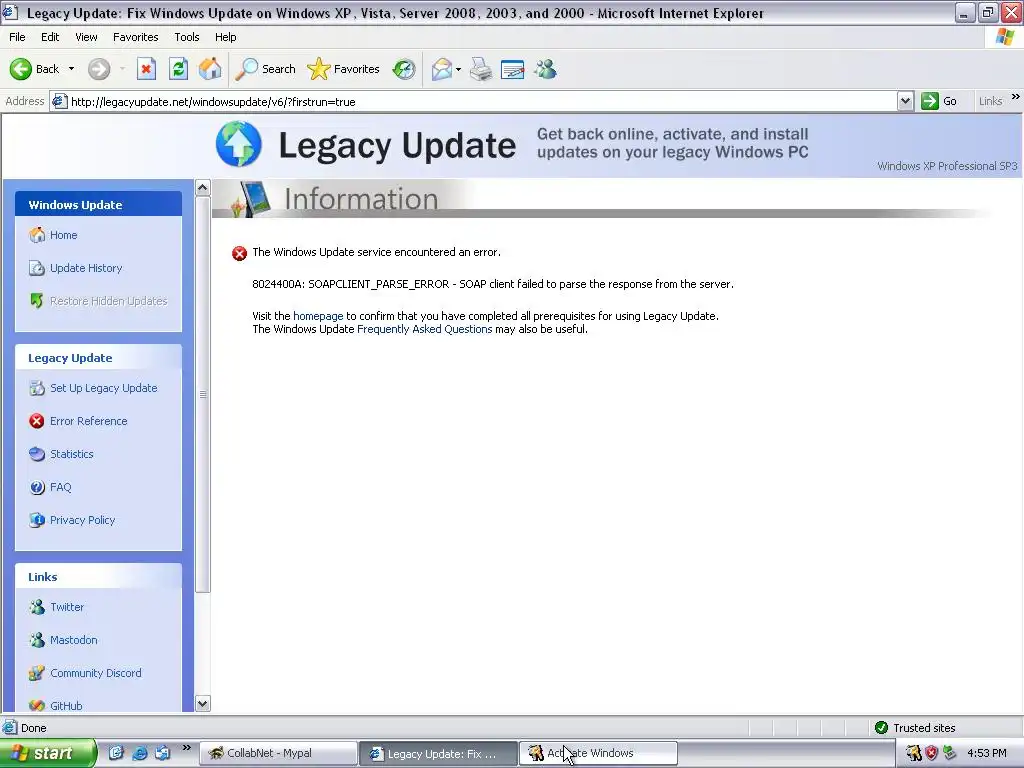Open the Edit menu

50,37
